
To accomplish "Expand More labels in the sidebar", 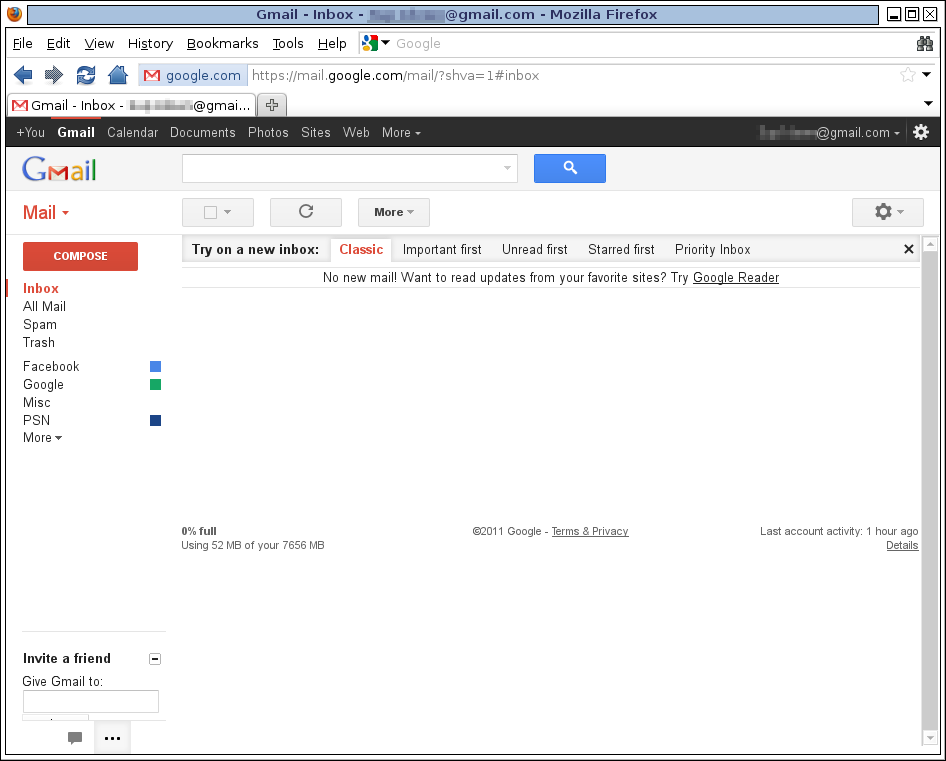I will tap(42, 438).
